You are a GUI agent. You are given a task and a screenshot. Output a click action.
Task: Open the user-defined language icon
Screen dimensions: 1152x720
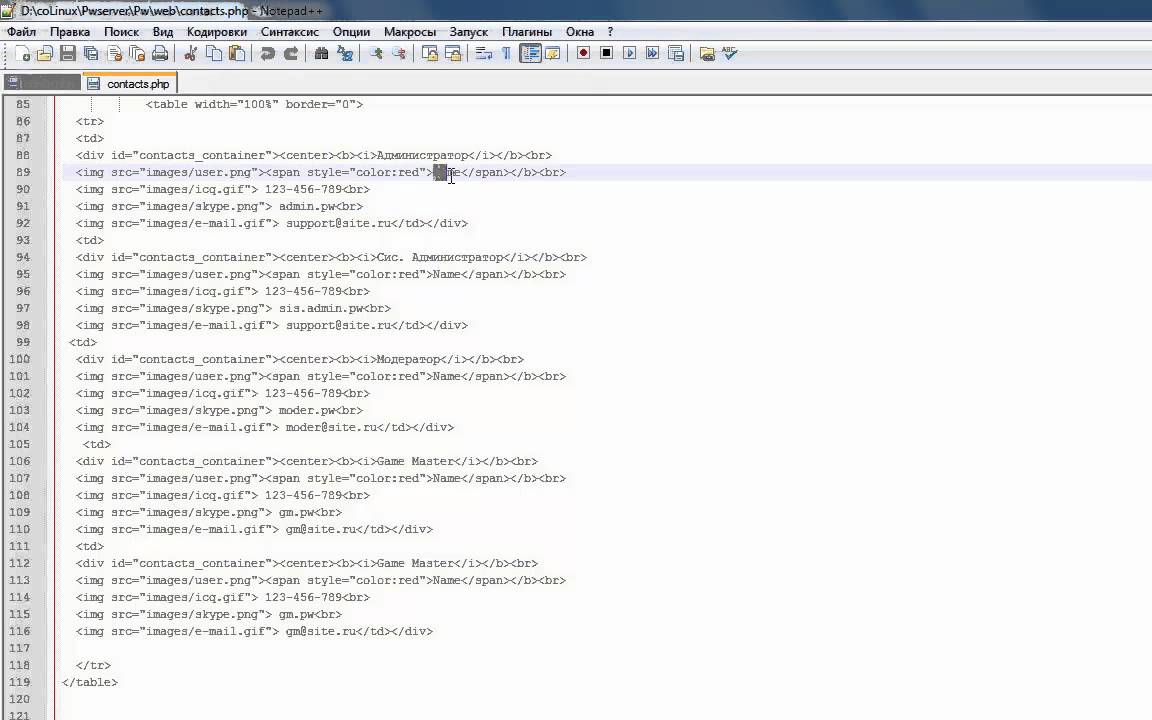click(x=552, y=54)
